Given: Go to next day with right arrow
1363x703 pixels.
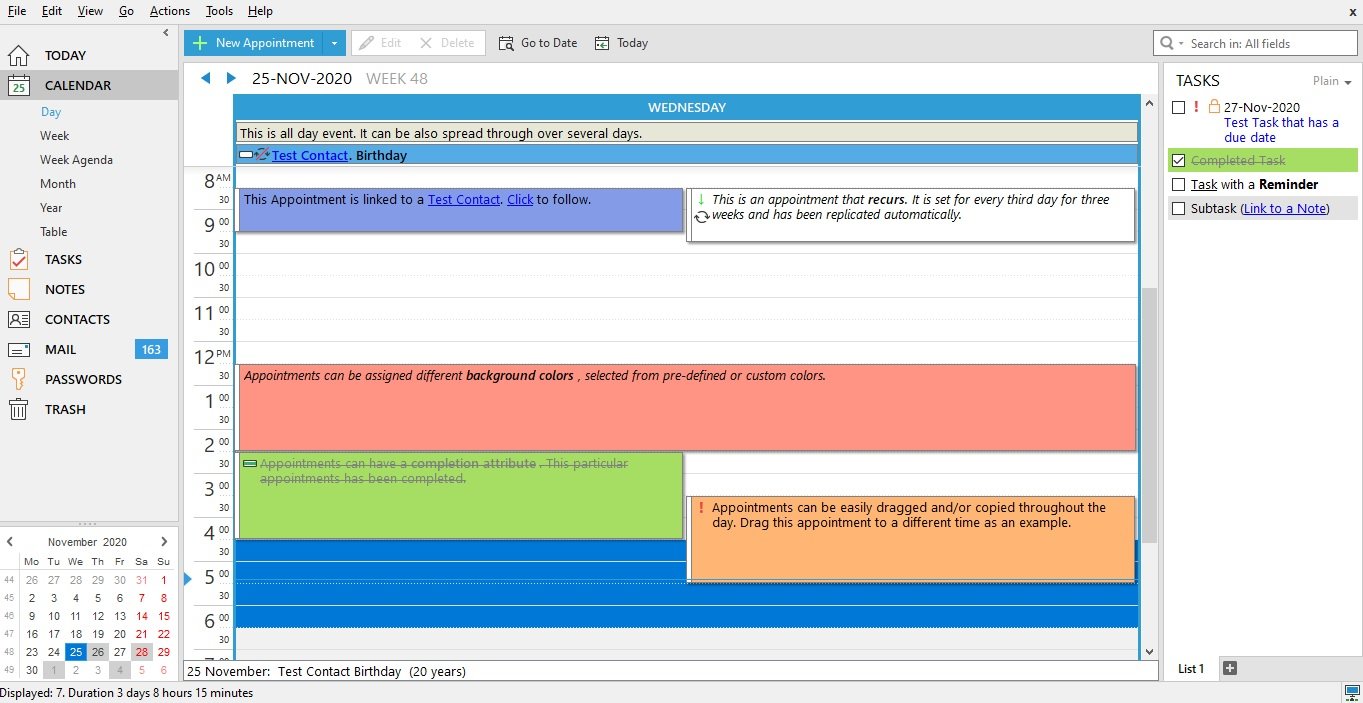Looking at the screenshot, I should [231, 78].
